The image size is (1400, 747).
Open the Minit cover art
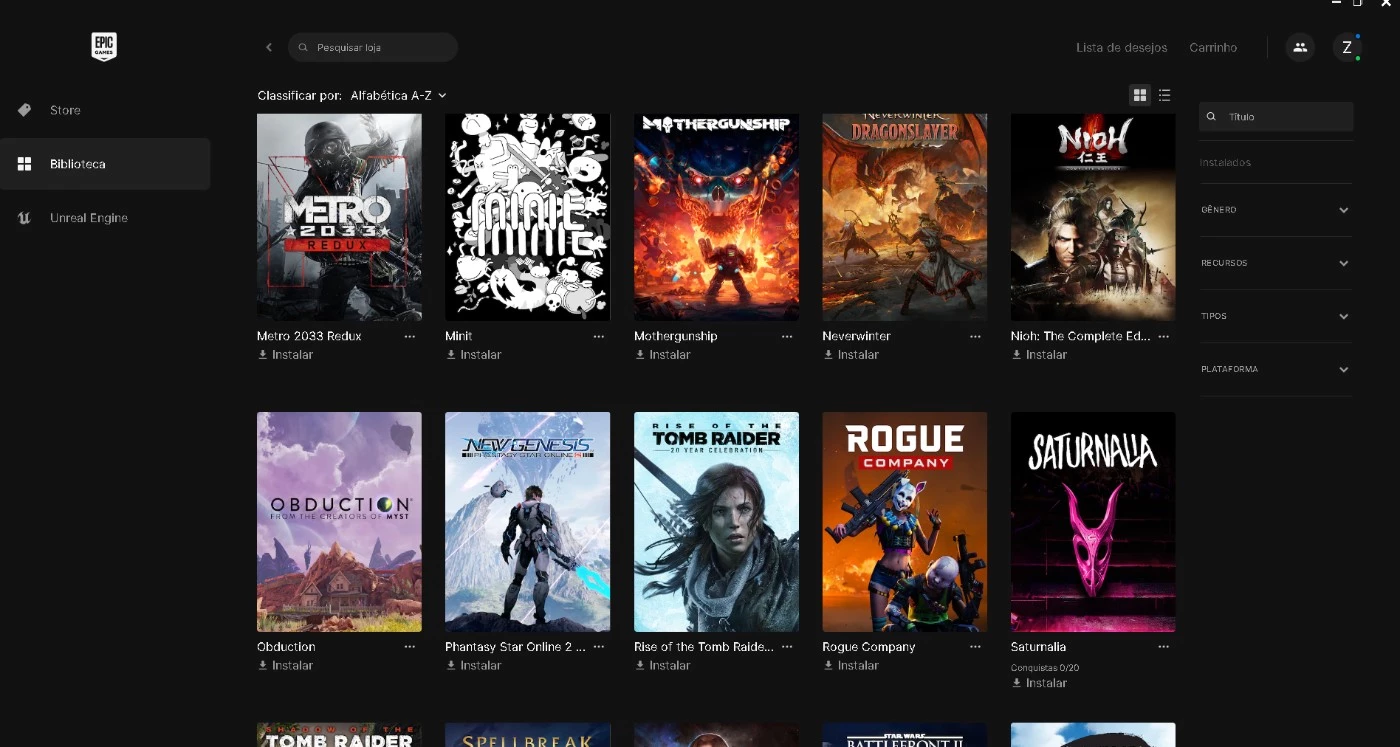[x=527, y=217]
